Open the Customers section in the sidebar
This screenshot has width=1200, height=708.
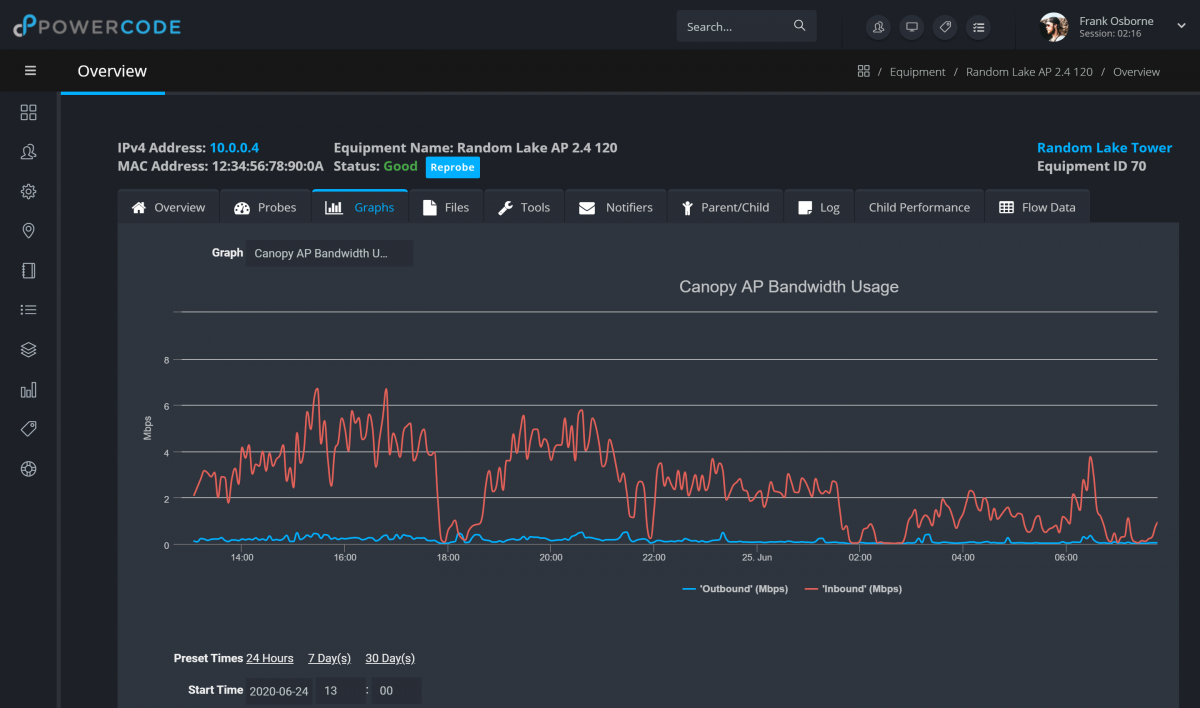coord(28,151)
